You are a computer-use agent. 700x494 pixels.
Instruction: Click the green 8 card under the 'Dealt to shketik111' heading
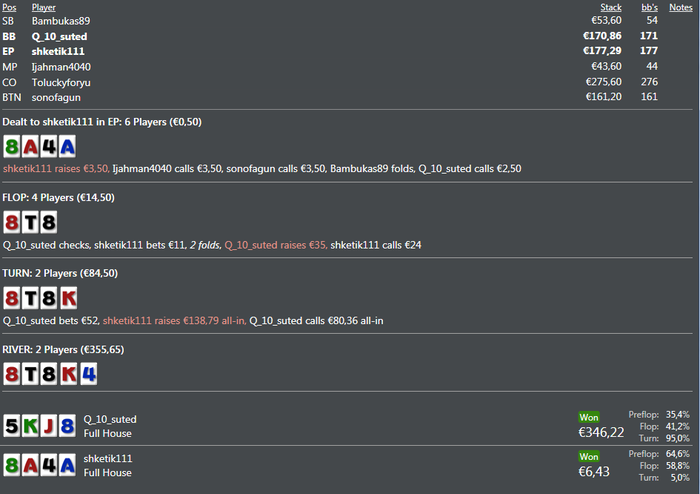click(13, 148)
